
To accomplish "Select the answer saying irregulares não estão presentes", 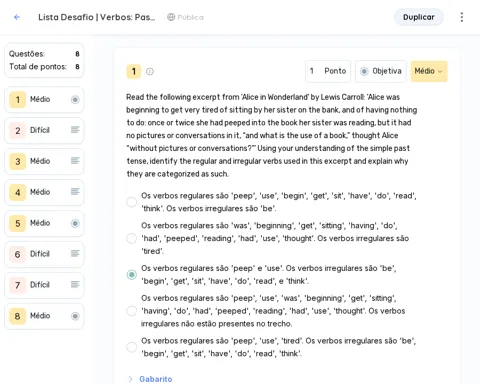I will (x=132, y=311).
